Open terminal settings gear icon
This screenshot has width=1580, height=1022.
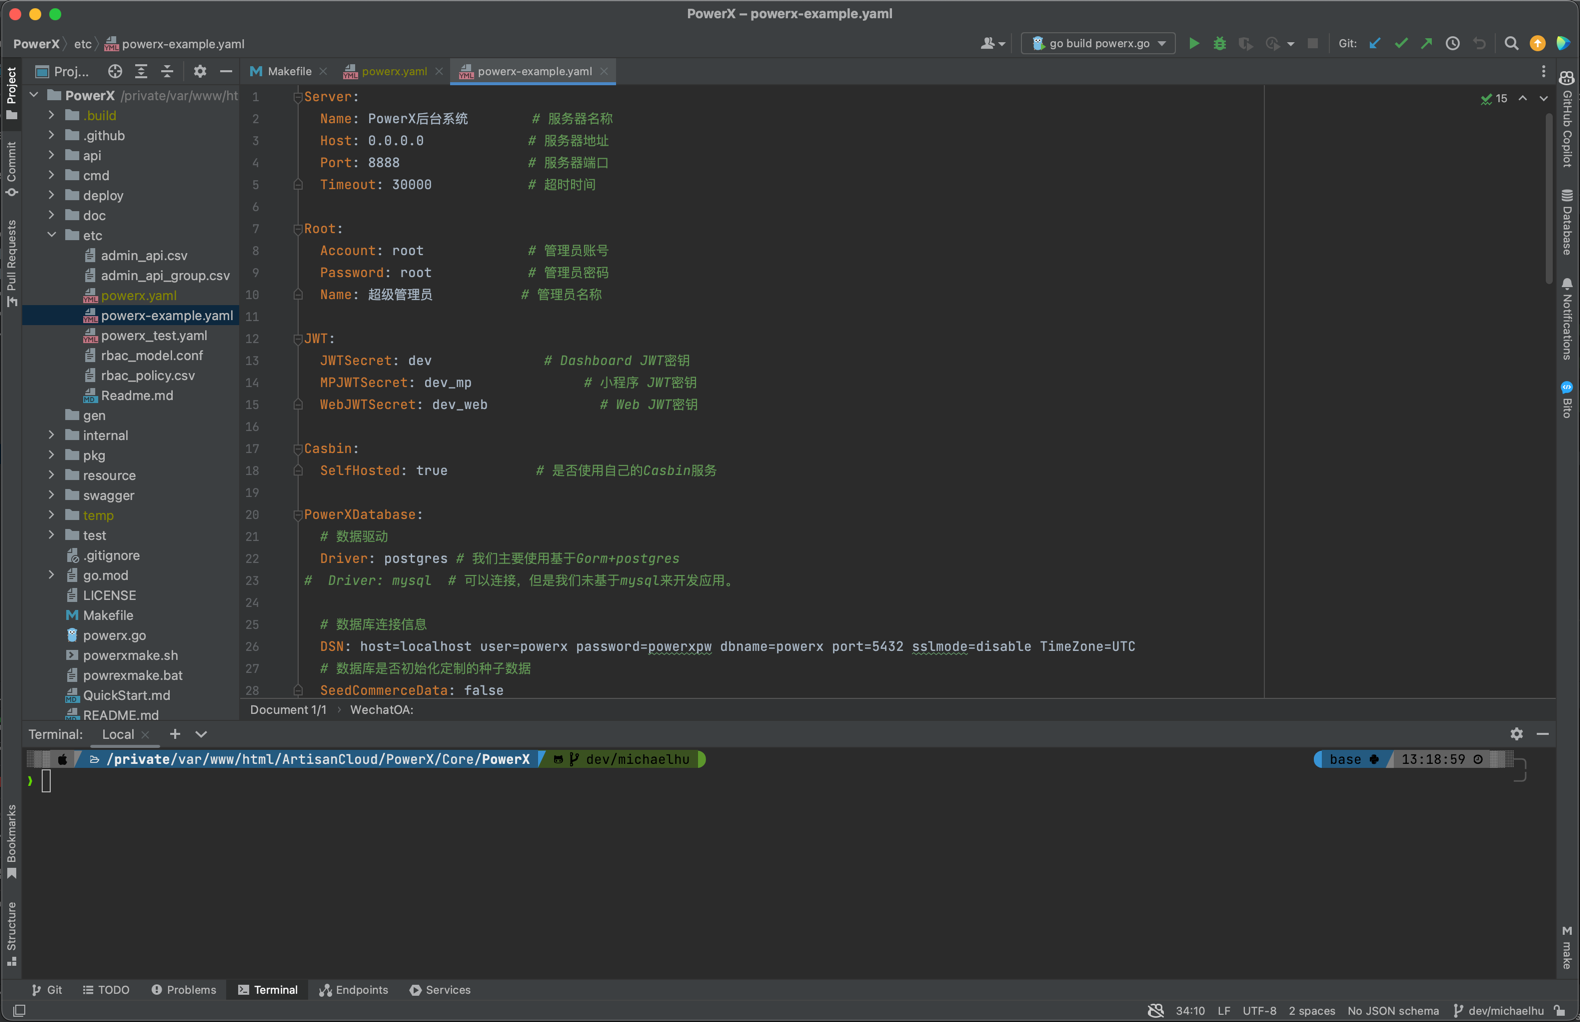(x=1517, y=734)
